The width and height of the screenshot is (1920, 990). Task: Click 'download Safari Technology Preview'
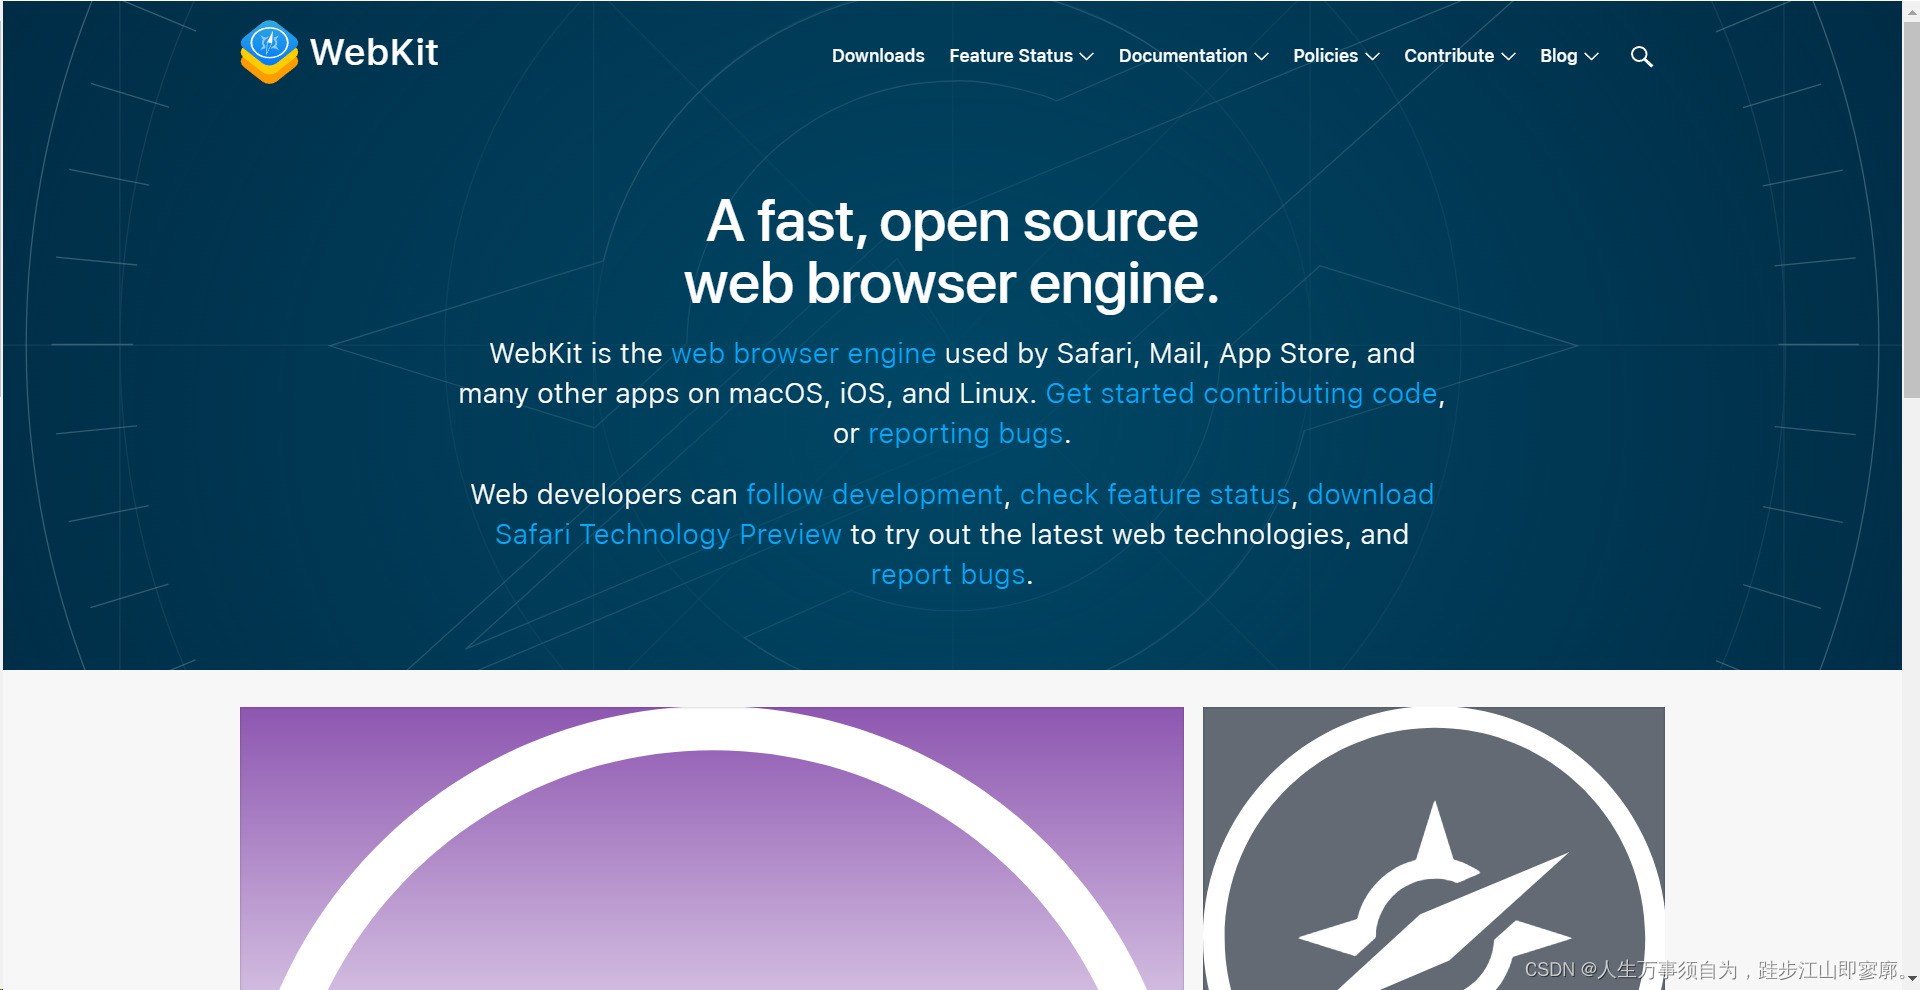[669, 534]
